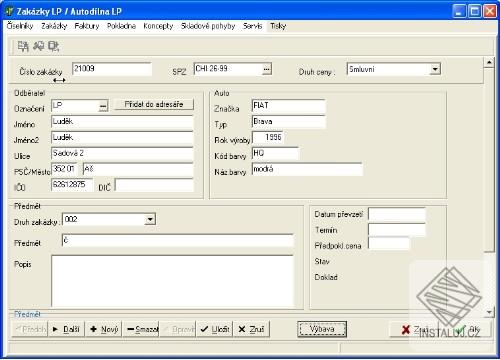Open the Servis menu

pyautogui.click(x=253, y=26)
